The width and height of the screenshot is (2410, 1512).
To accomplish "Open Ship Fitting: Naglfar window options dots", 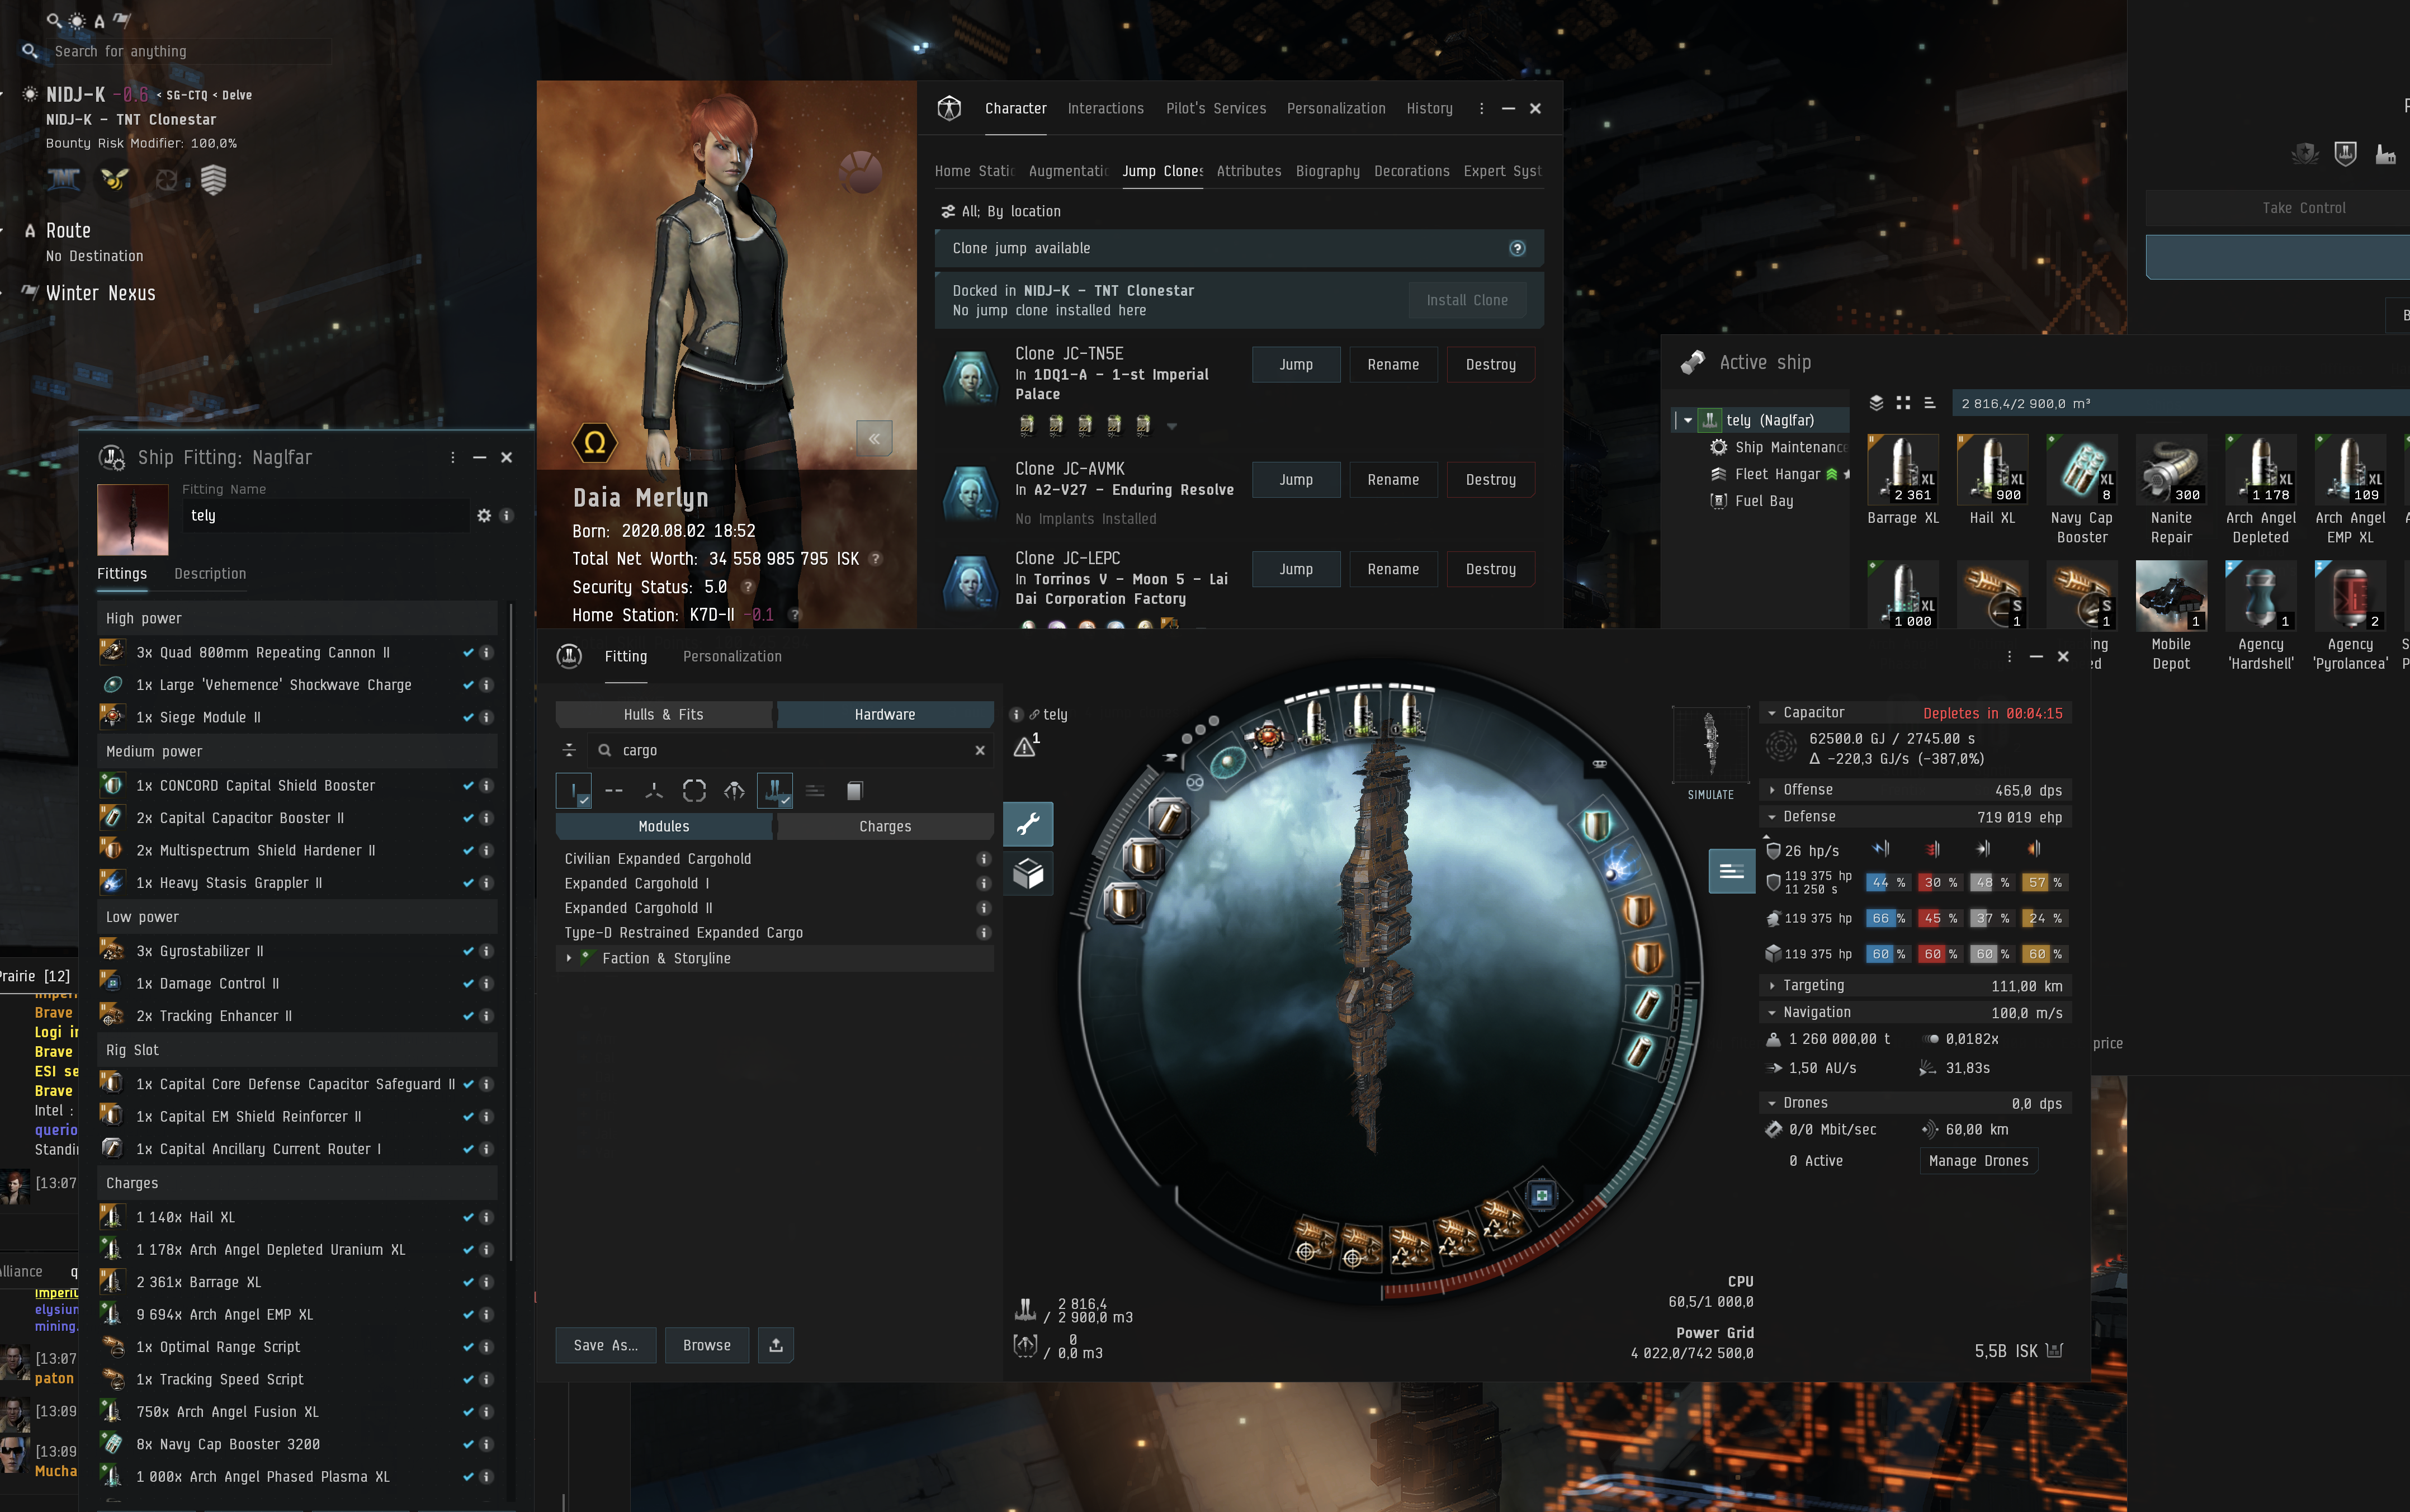I will [x=453, y=457].
